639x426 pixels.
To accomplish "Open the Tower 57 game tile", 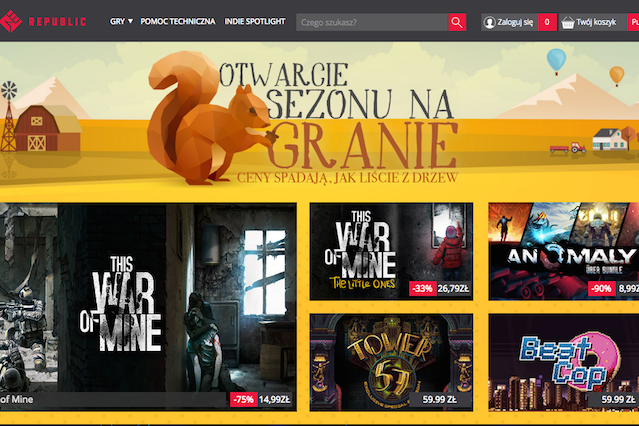I will [391, 362].
